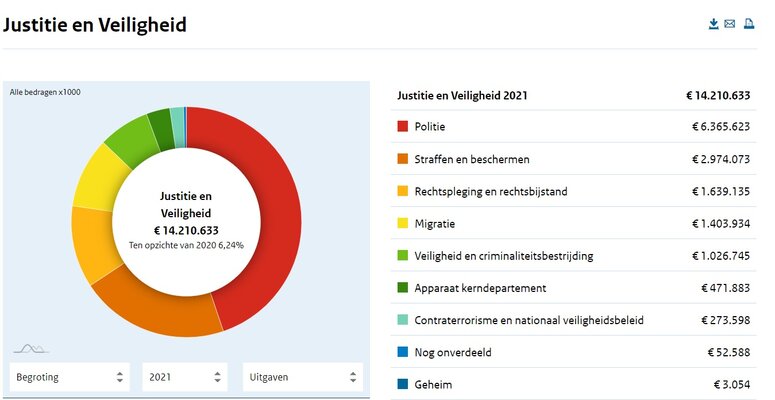Image resolution: width=775 pixels, height=400 pixels.
Task: Click the amount € 273.598
Action: coord(726,319)
